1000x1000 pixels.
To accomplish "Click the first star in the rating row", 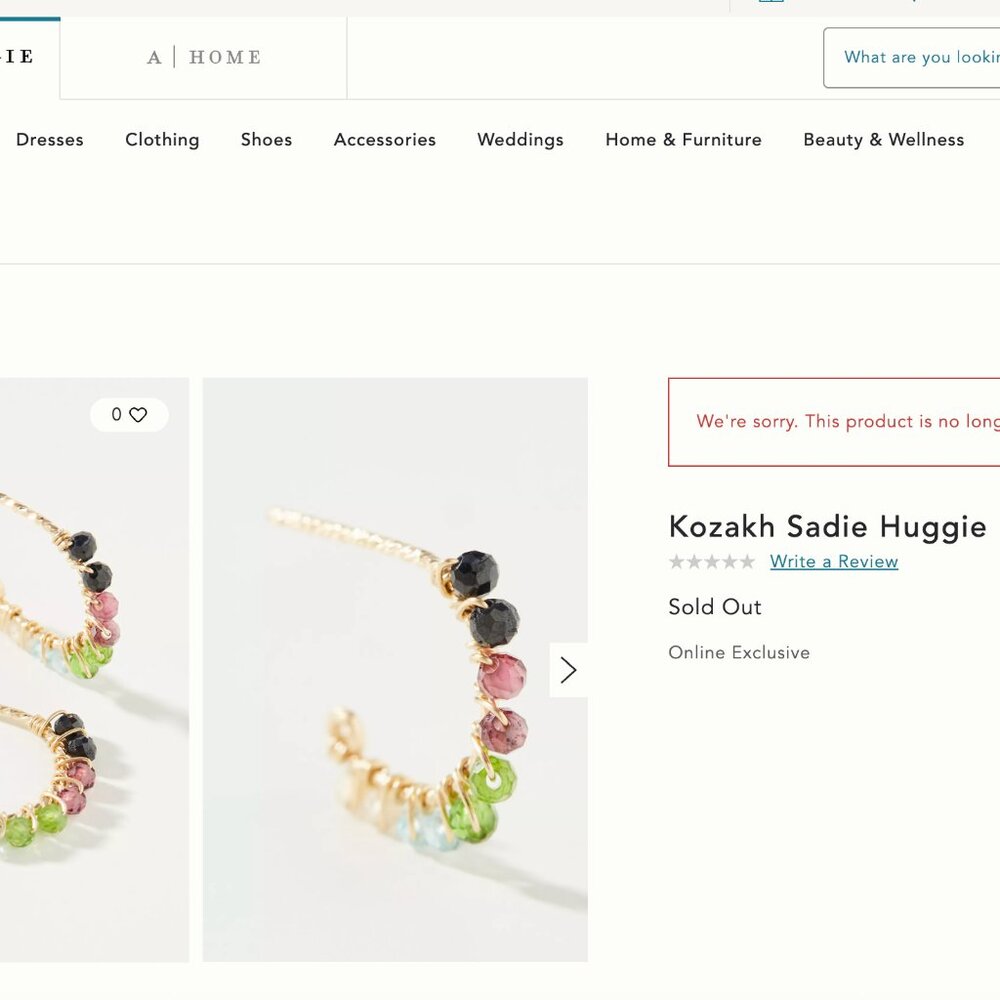I will (676, 562).
